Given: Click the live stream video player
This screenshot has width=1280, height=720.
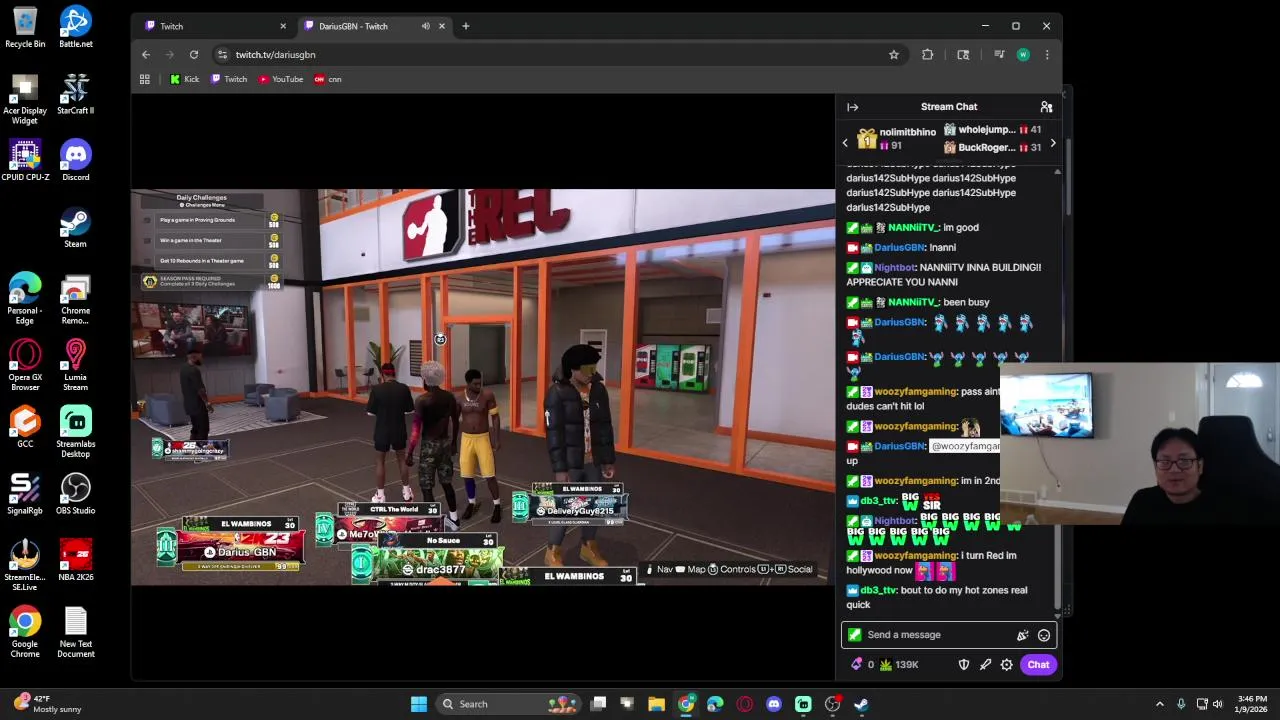Looking at the screenshot, I should click(483, 387).
